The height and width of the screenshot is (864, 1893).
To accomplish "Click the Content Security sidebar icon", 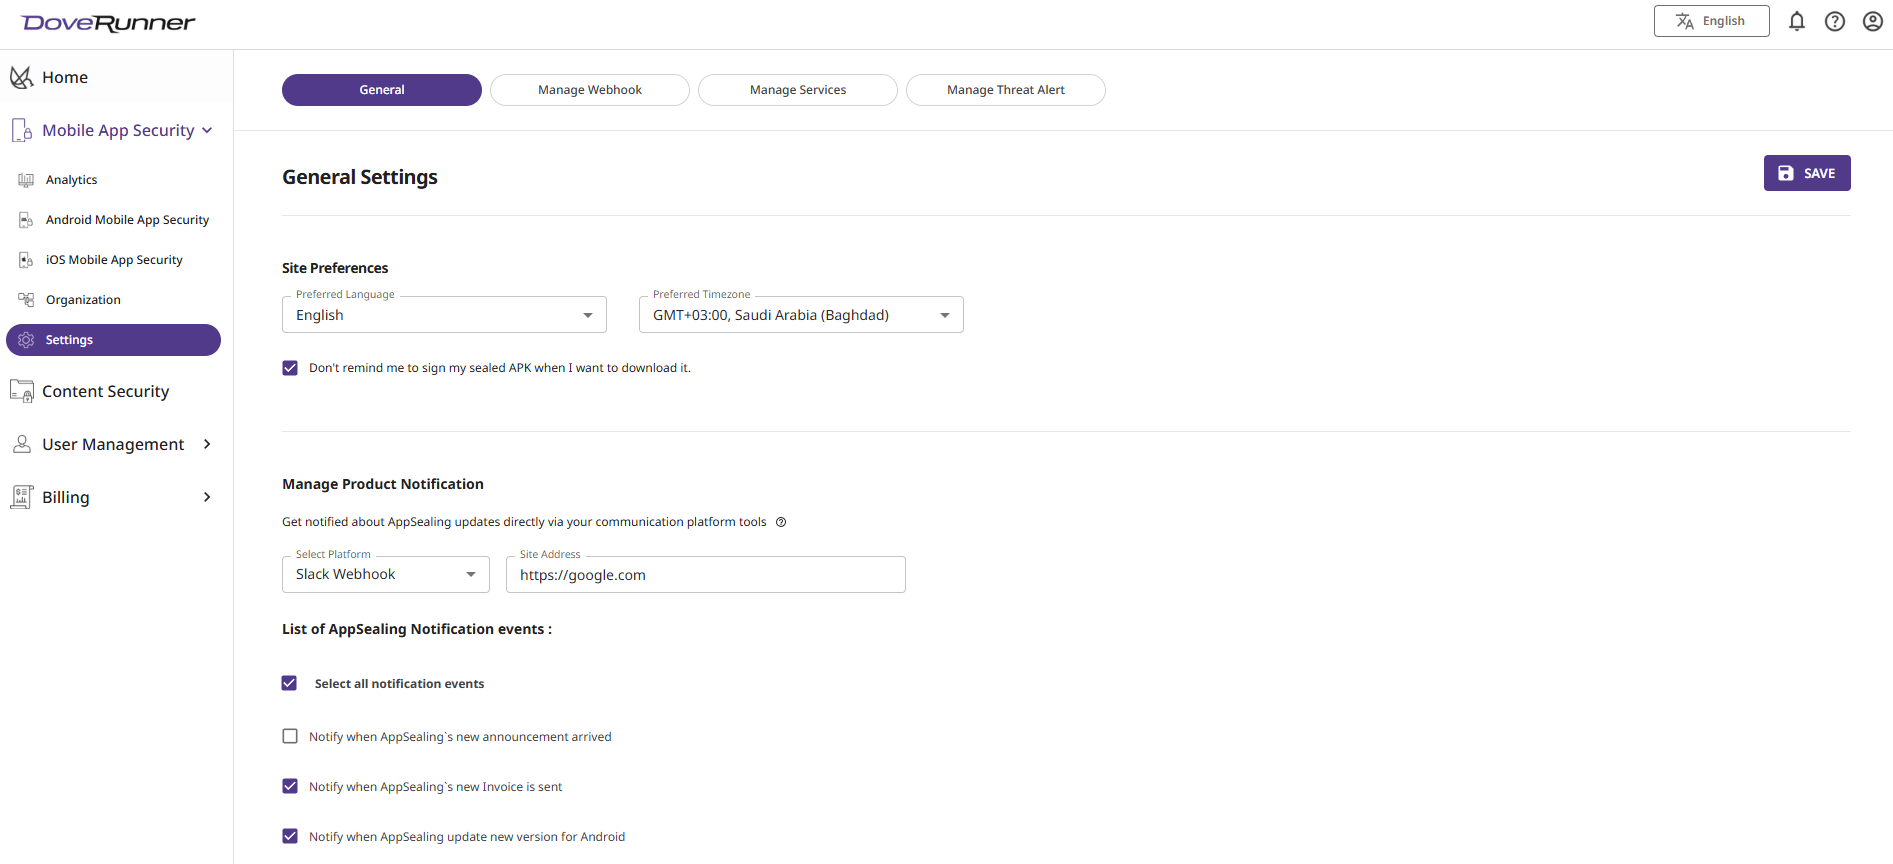I will pos(21,391).
